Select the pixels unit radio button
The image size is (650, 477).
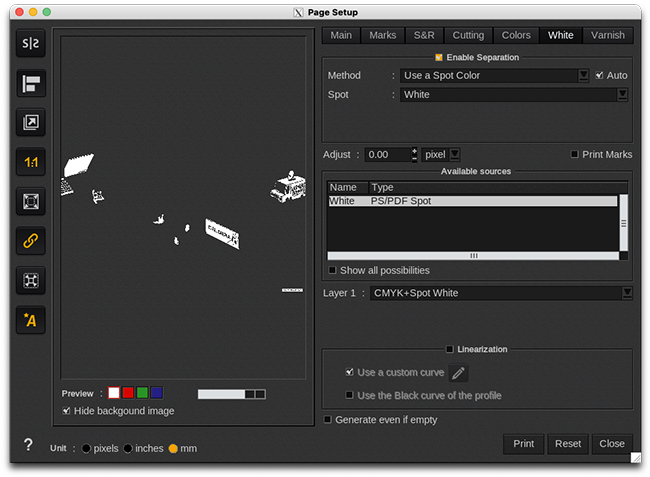coord(86,448)
